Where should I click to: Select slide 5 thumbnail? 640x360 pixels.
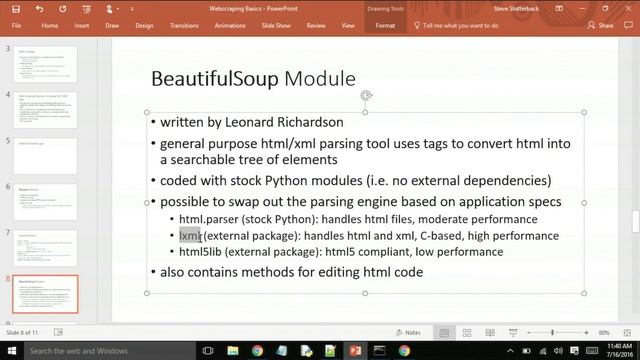coord(45,156)
